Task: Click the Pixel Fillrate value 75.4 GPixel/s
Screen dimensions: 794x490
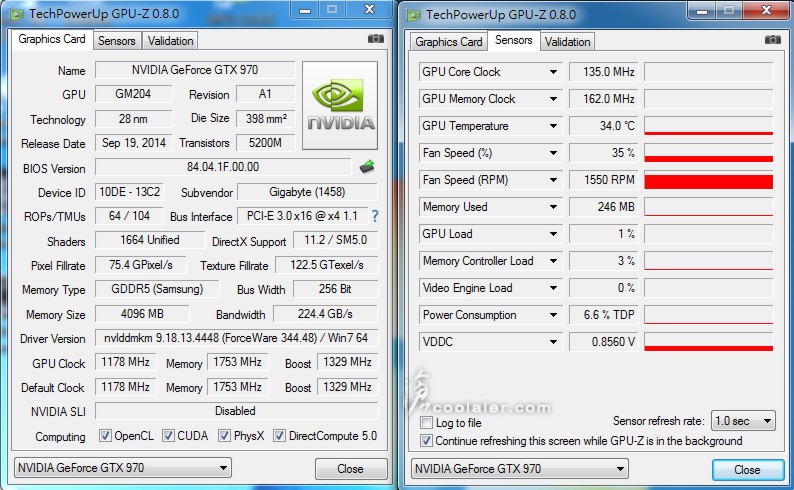Action: coord(141,265)
